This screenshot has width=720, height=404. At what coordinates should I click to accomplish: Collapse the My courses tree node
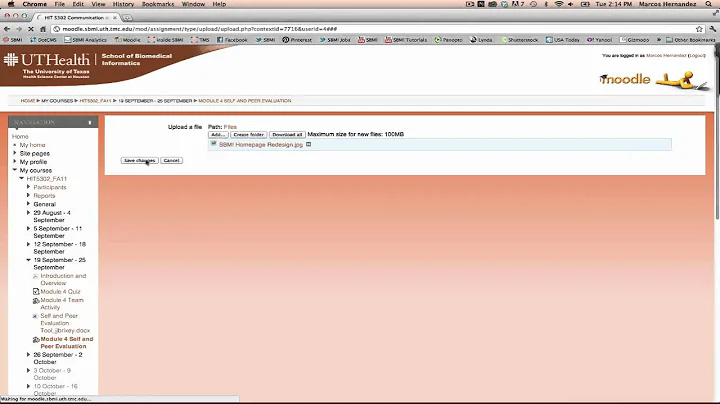[x=15, y=170]
